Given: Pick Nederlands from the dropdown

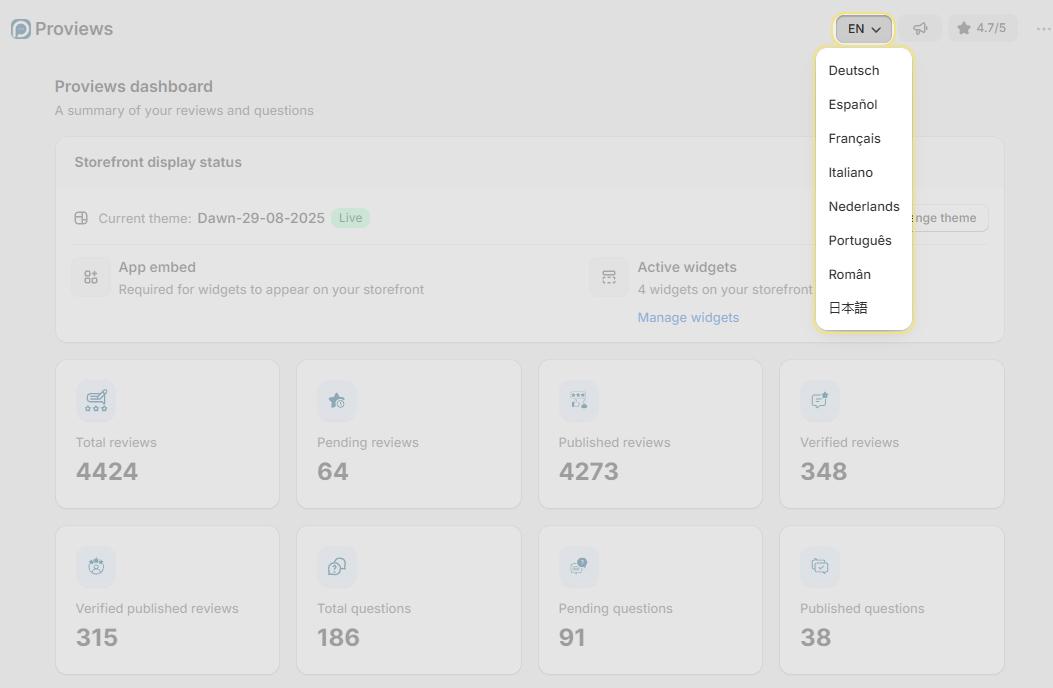Looking at the screenshot, I should tap(864, 206).
